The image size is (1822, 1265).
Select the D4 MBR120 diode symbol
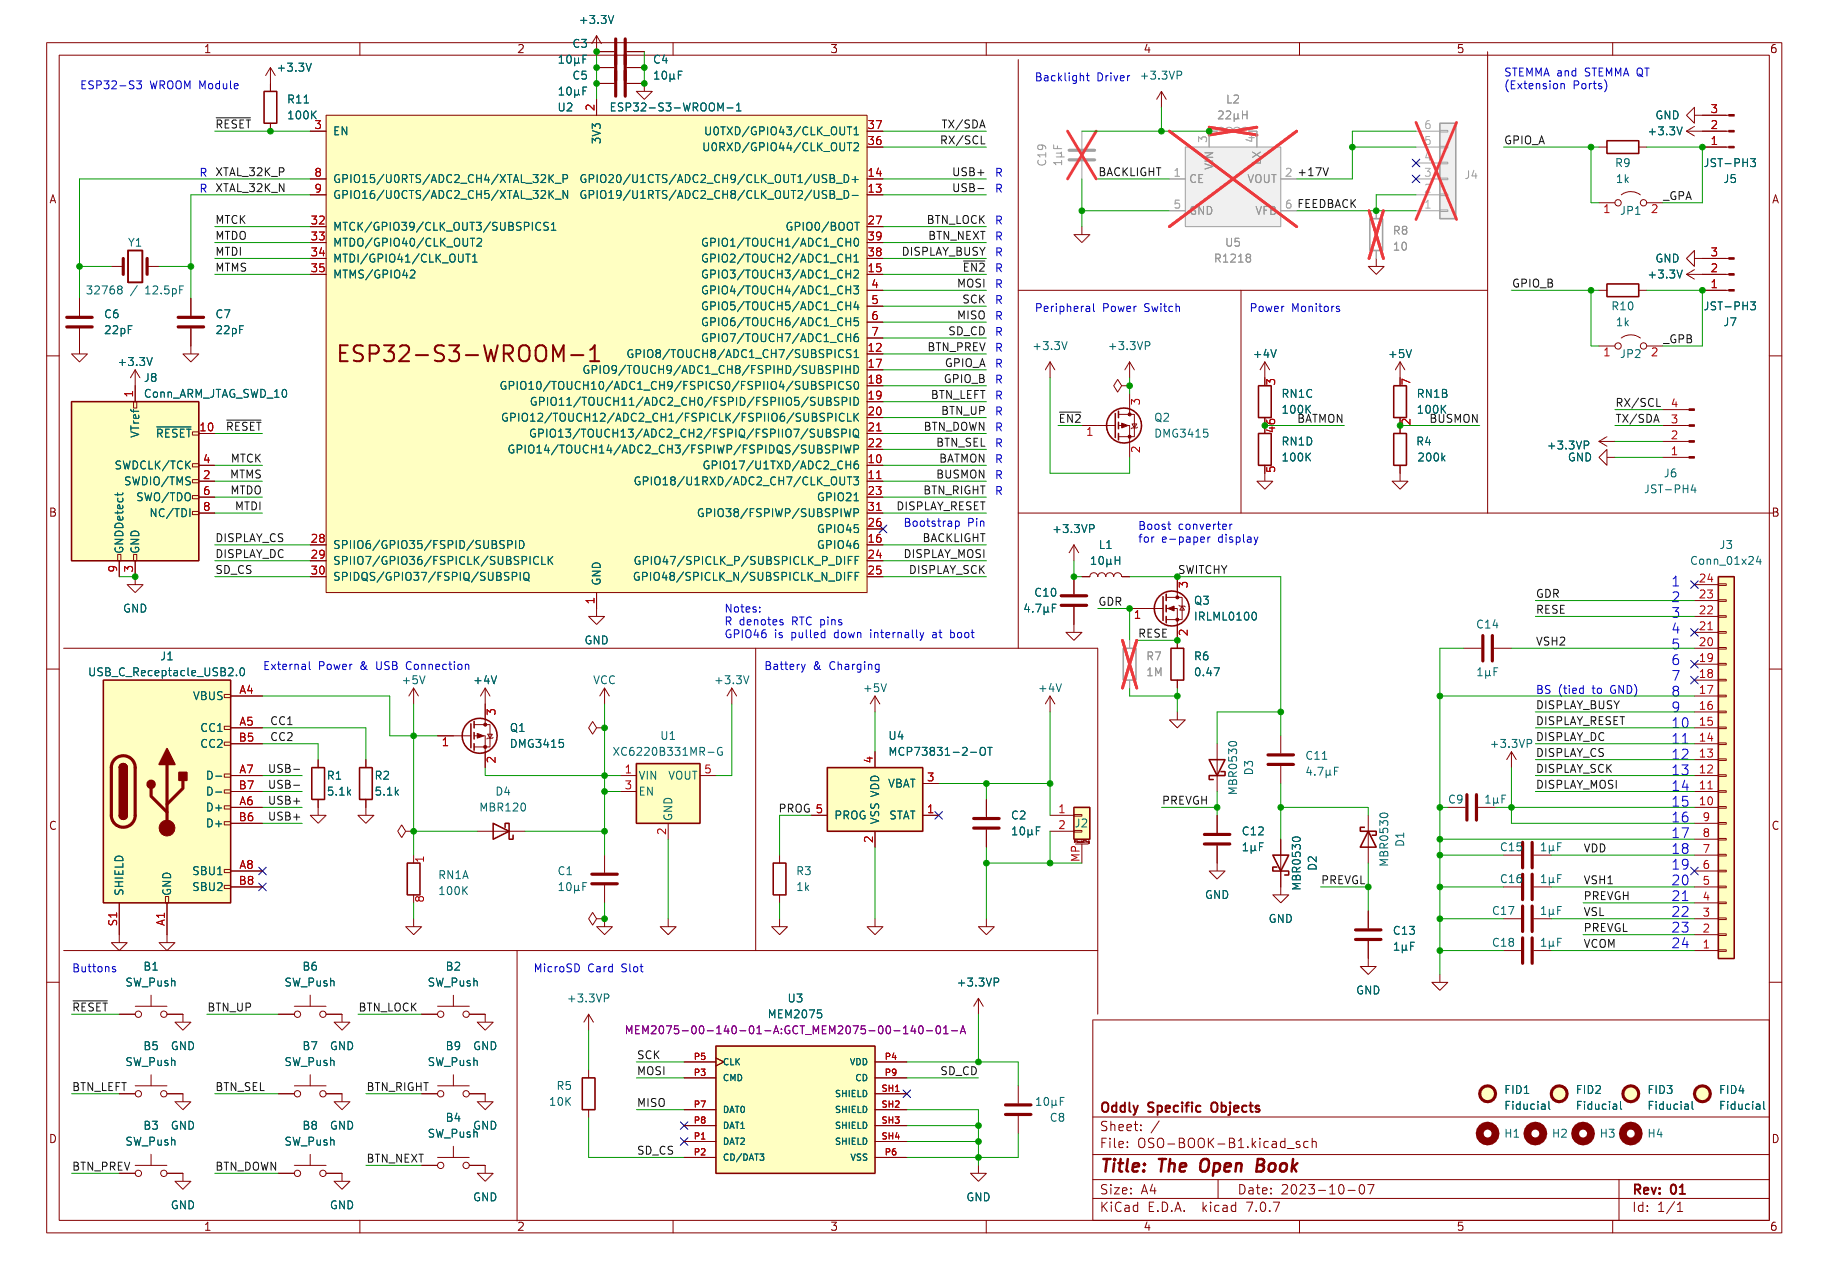pos(503,831)
